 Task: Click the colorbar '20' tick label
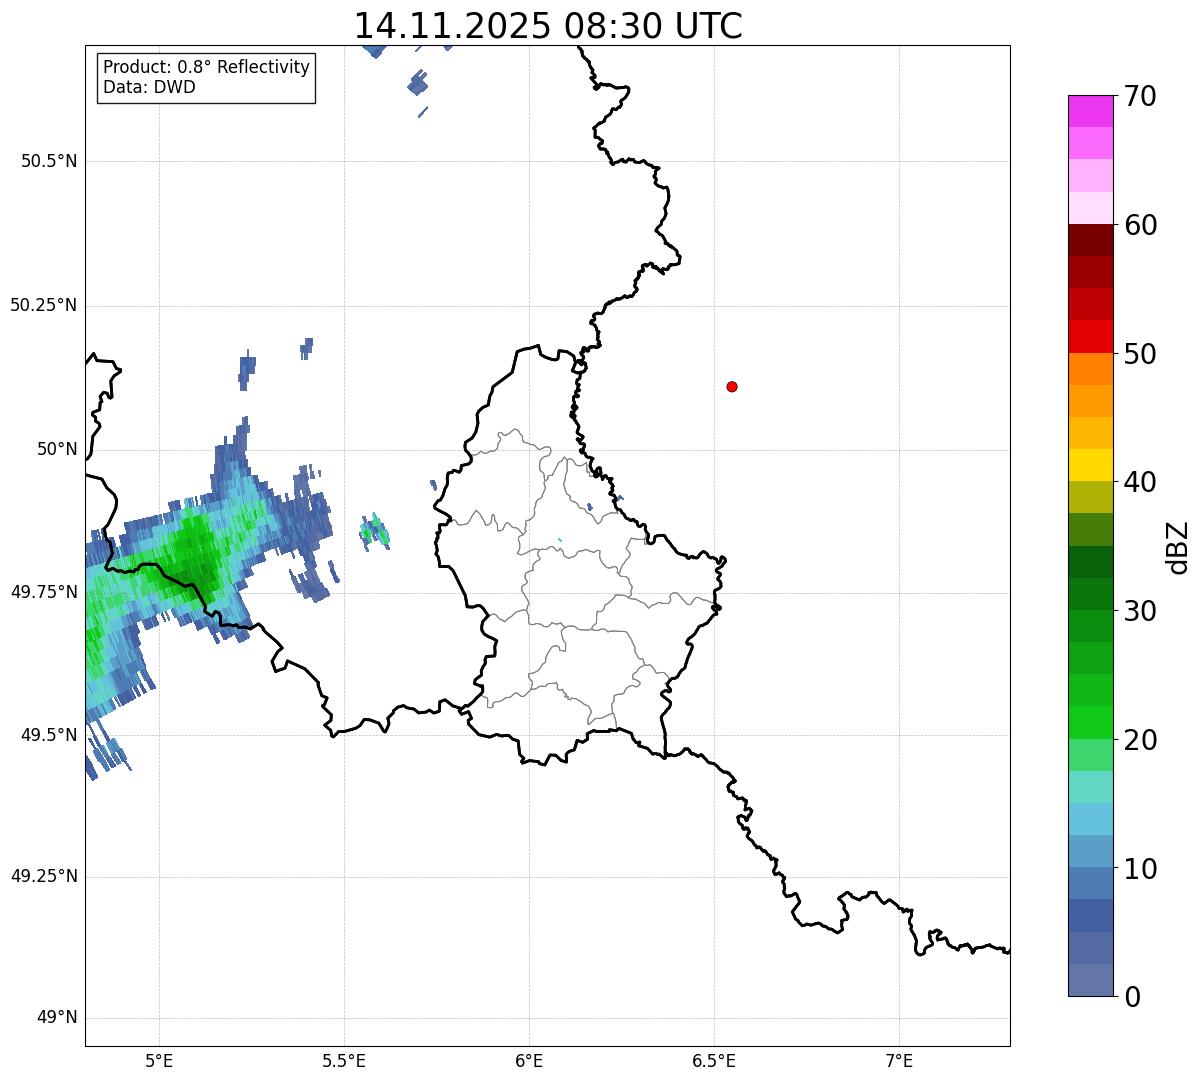[x=1140, y=740]
